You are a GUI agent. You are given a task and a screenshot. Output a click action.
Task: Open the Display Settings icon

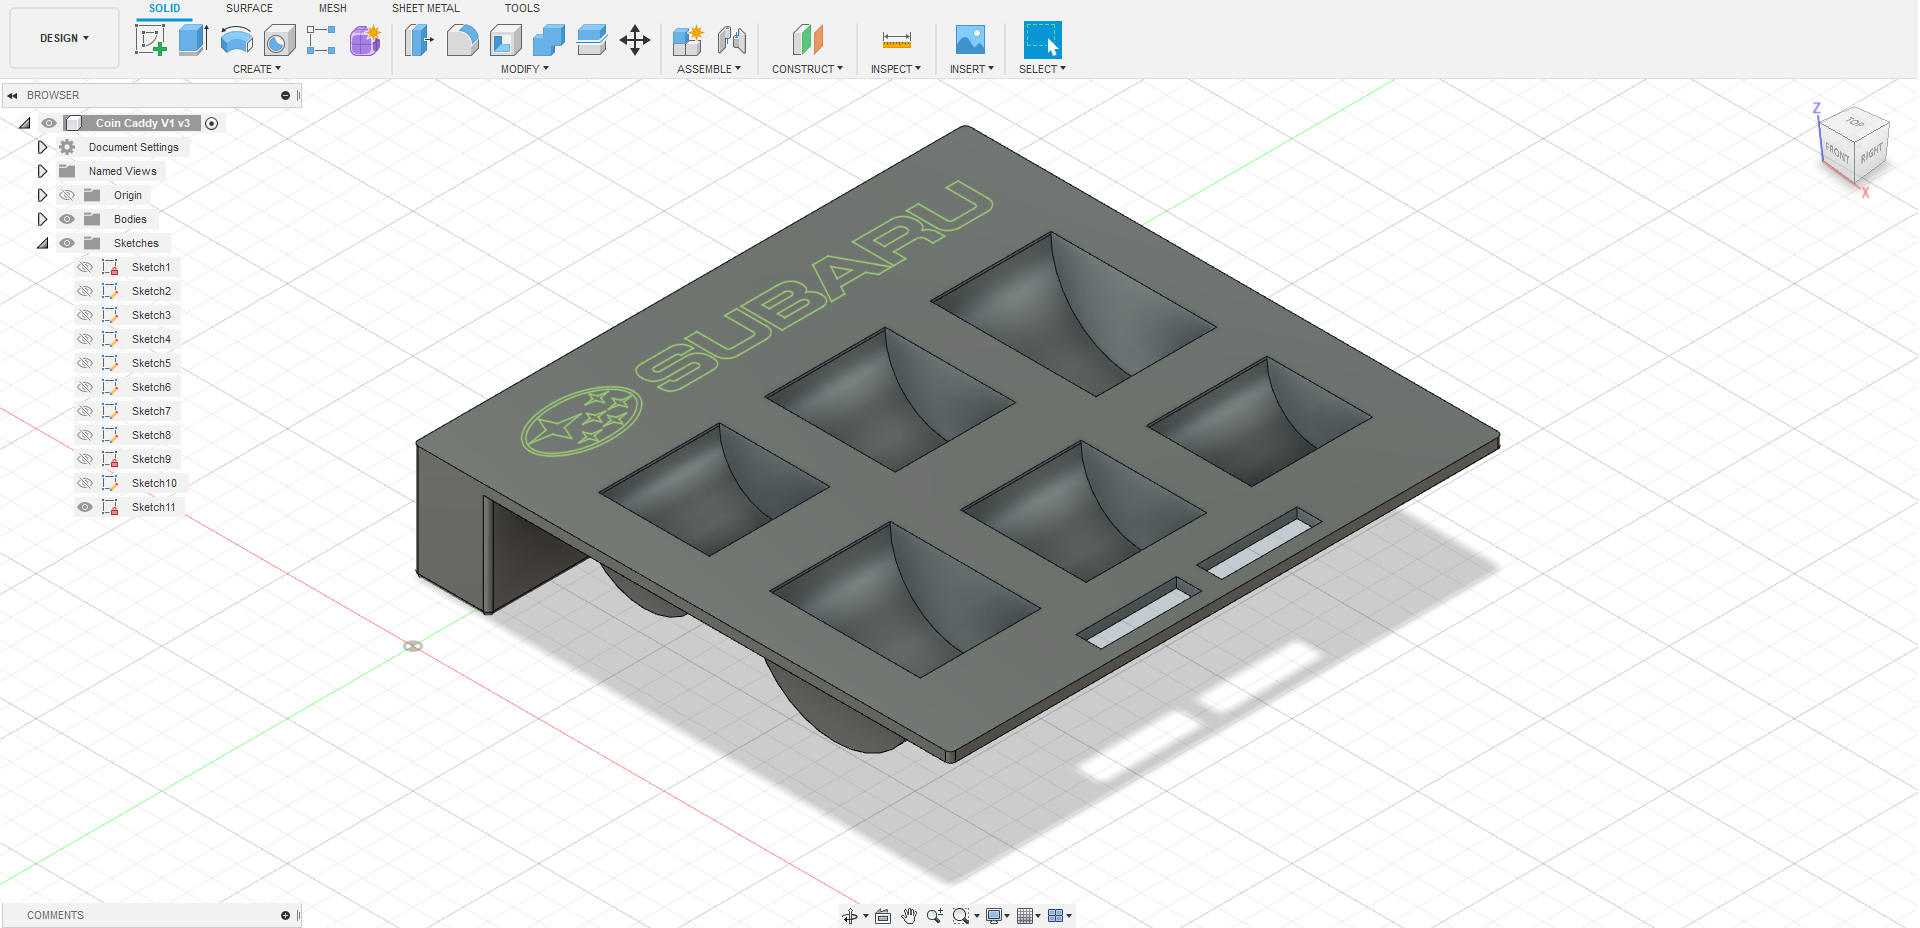(x=994, y=916)
